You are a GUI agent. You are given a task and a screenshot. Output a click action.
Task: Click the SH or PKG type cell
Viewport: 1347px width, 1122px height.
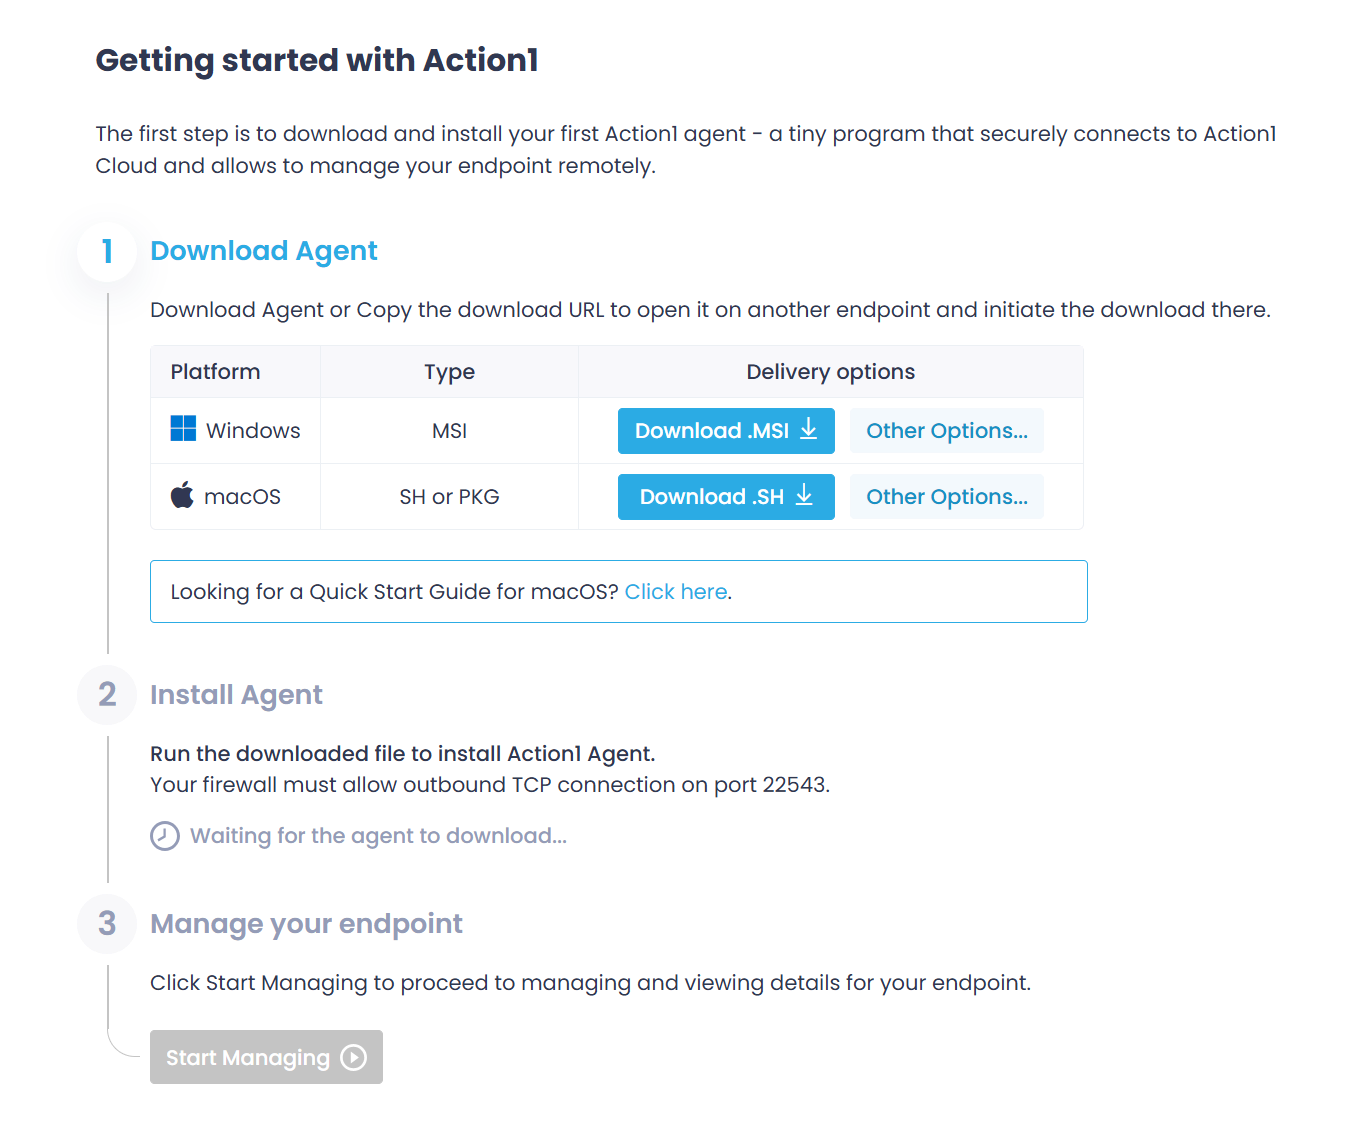tap(449, 497)
